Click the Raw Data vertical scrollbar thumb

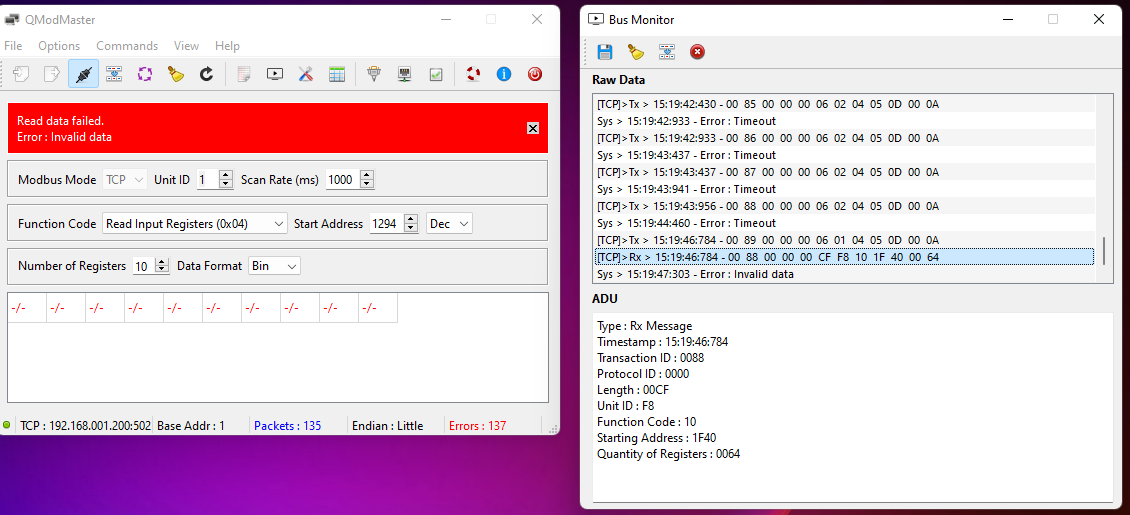pyautogui.click(x=1103, y=250)
